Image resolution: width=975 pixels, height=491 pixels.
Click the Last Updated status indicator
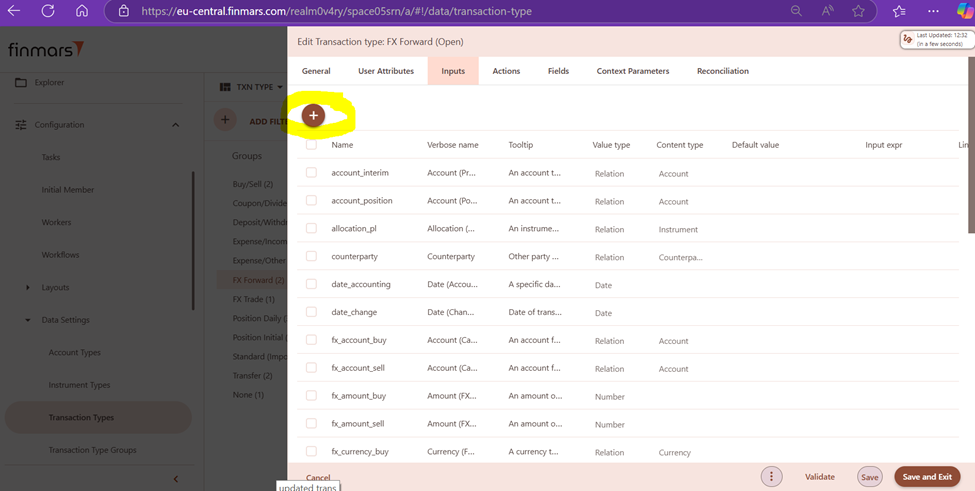[x=936, y=40]
